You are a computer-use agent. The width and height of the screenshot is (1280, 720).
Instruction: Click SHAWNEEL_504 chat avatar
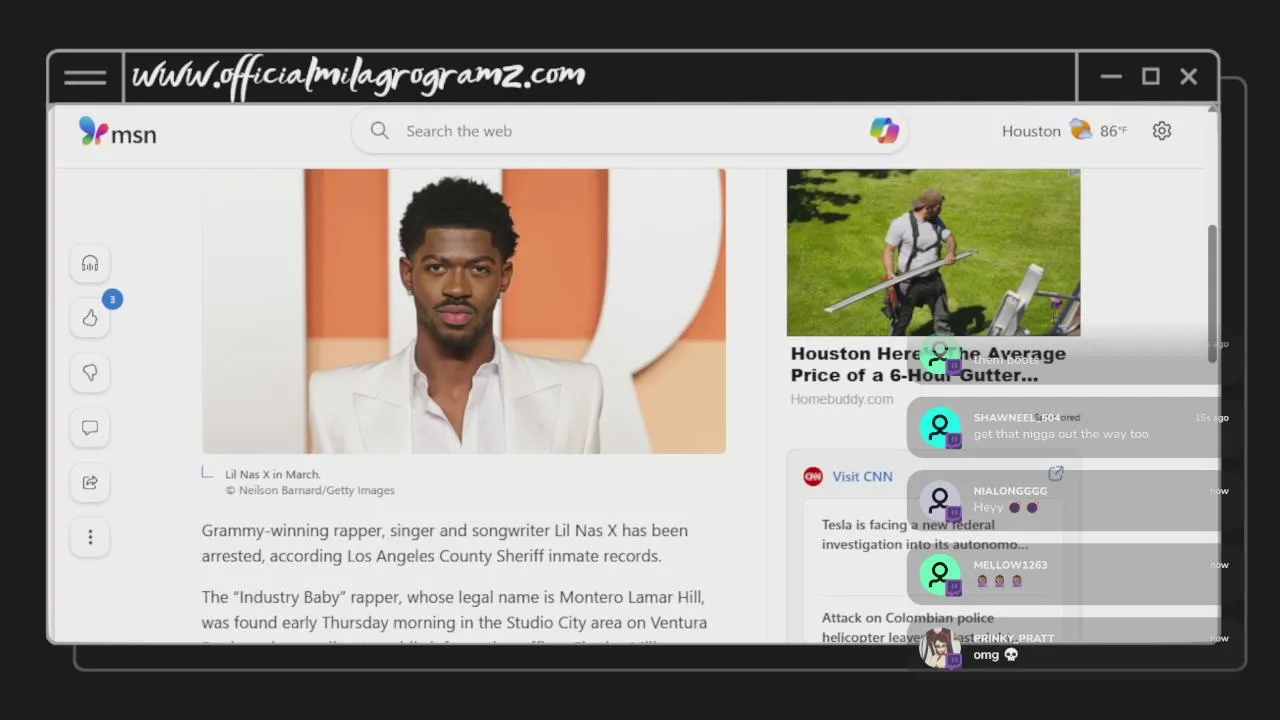[x=939, y=428]
